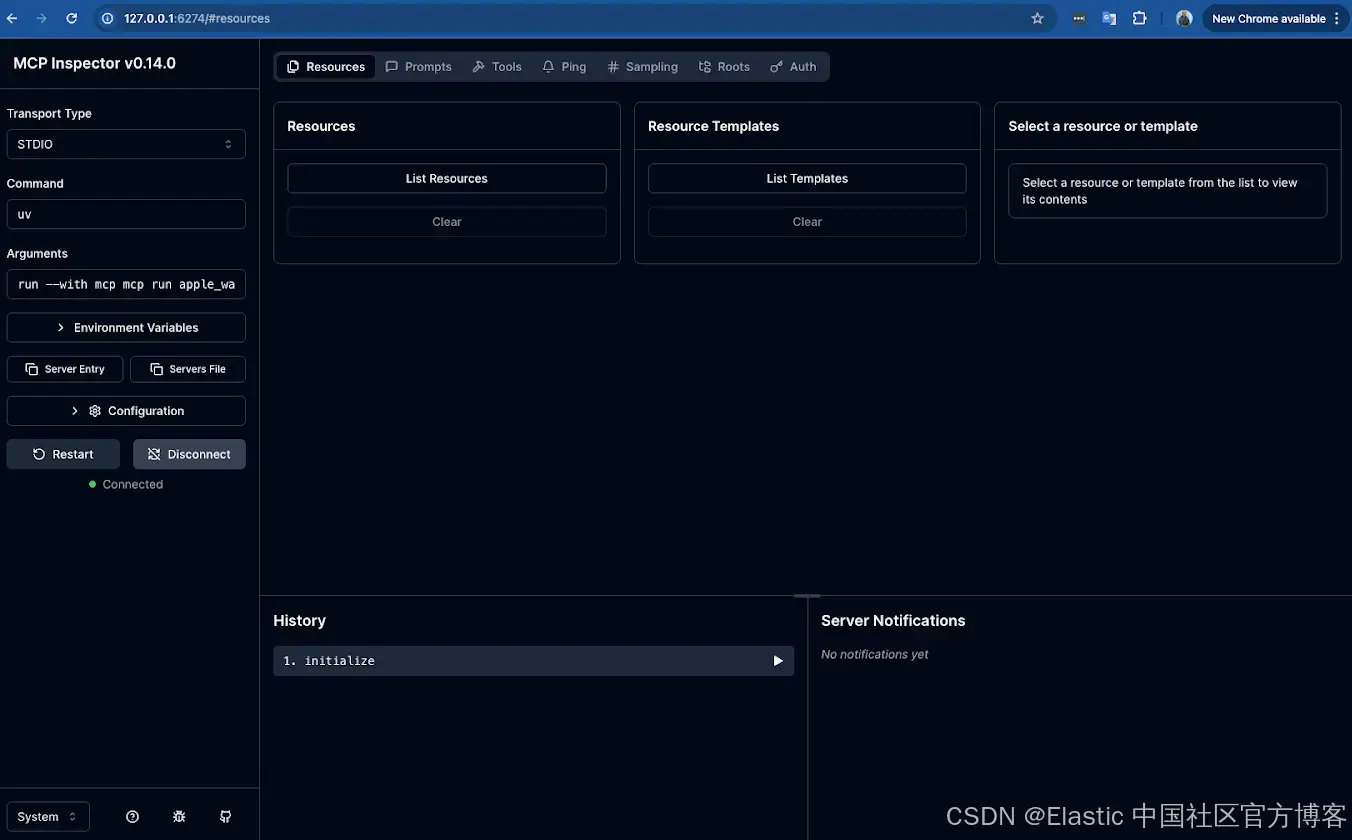Image resolution: width=1352 pixels, height=840 pixels.
Task: Click the MCP Inspector v0.14.0 title
Action: (x=94, y=63)
